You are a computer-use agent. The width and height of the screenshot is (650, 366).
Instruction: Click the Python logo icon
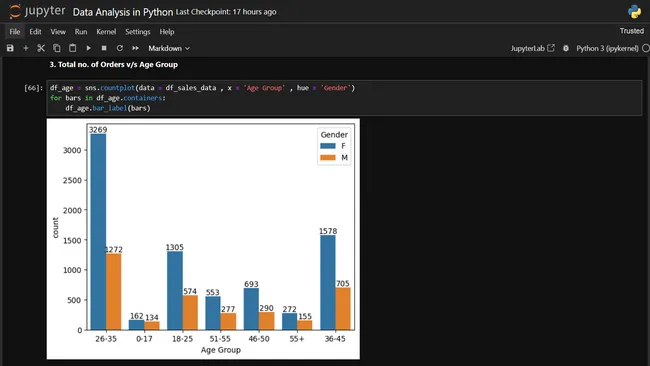[x=634, y=11]
